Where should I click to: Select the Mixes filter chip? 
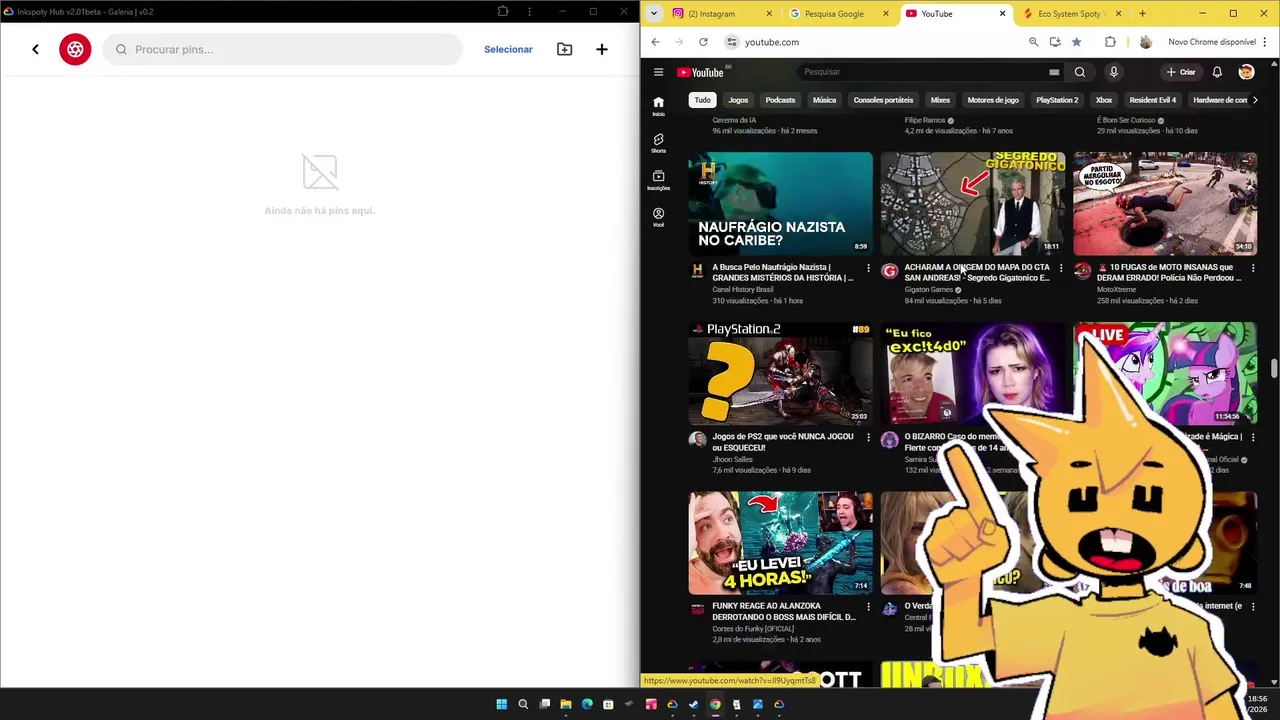point(940,100)
